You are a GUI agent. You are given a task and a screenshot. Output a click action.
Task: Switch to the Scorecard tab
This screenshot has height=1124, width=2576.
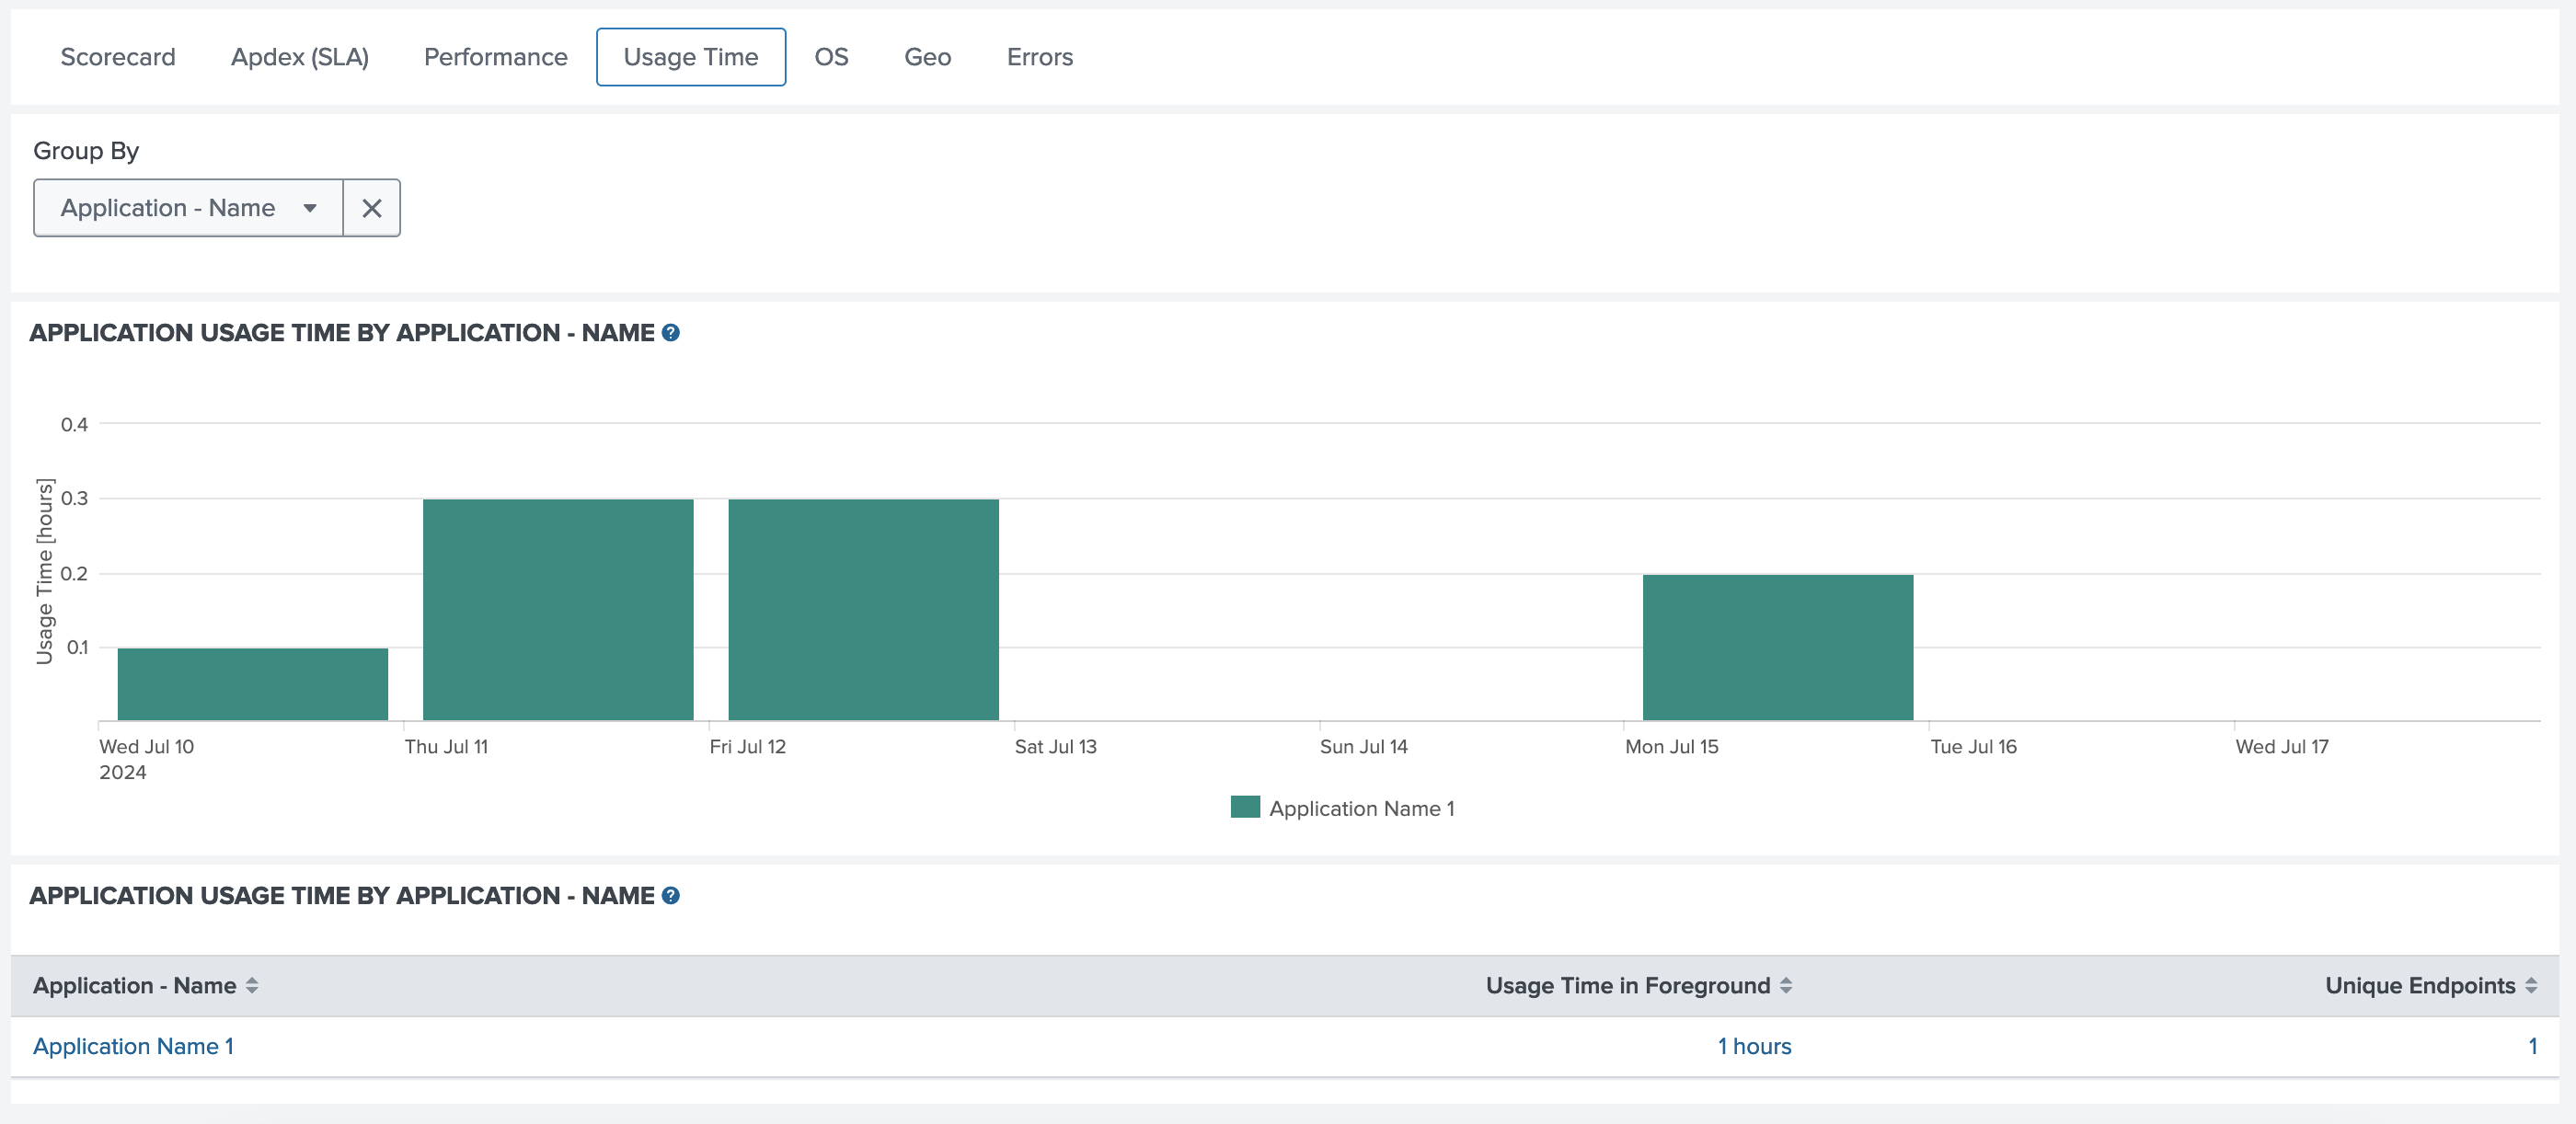point(118,57)
